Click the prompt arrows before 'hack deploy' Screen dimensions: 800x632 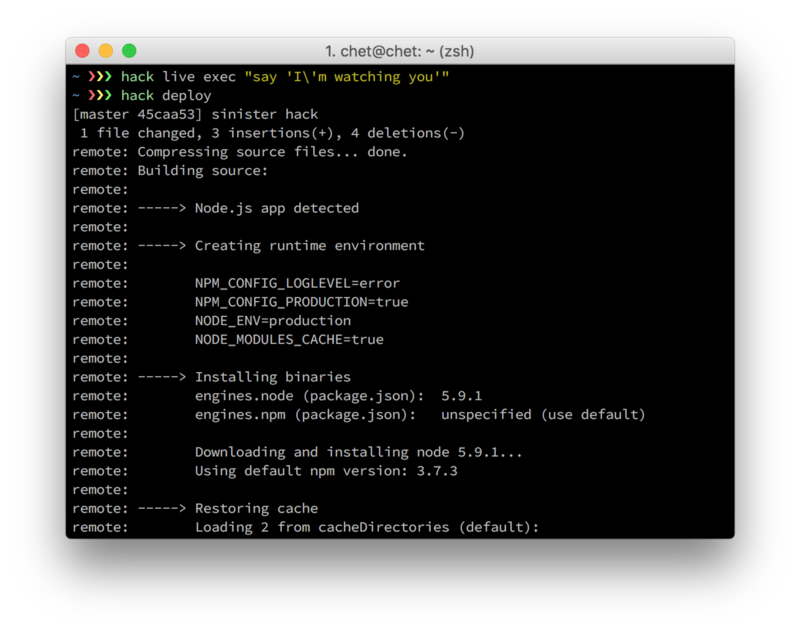100,96
